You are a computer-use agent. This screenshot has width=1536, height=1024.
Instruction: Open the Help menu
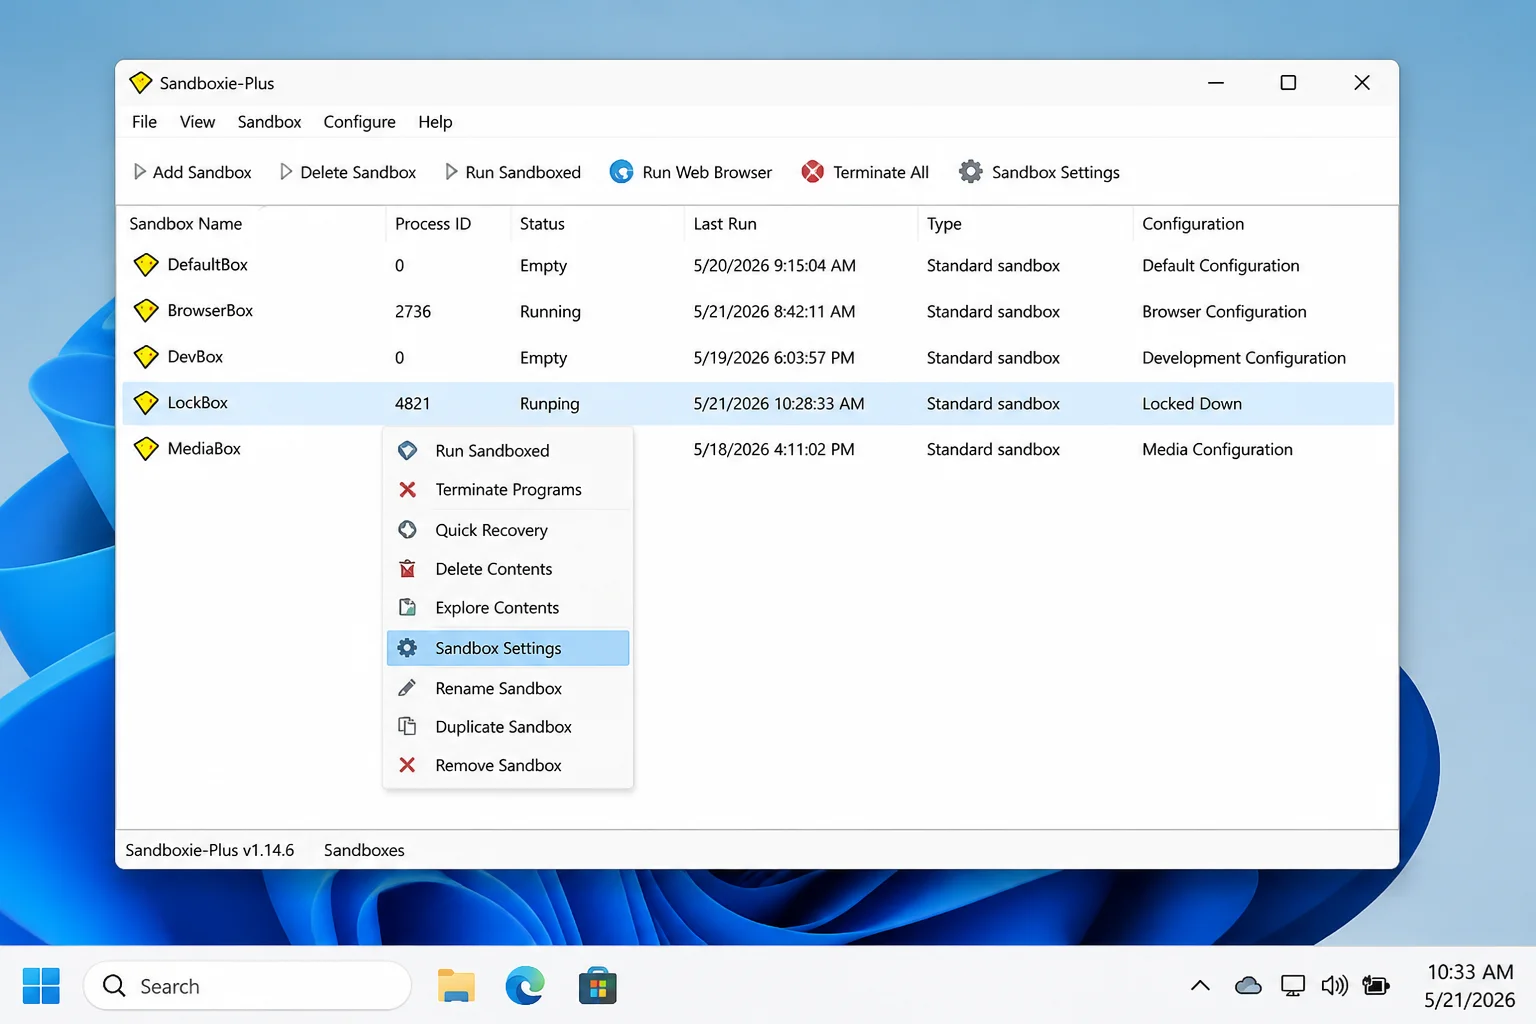coord(435,122)
